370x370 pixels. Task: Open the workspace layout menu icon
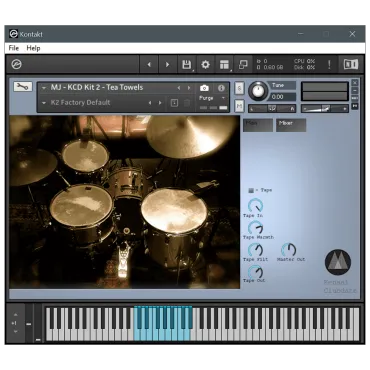click(224, 65)
